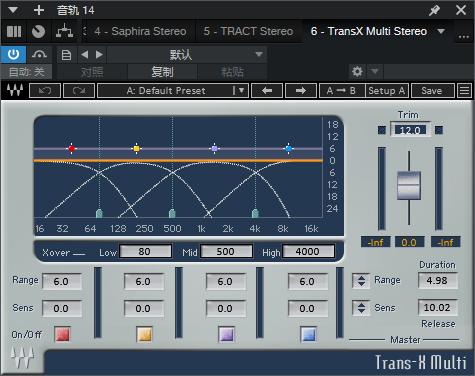Click the master Range stepper arrows
The image size is (475, 376).
(x=361, y=281)
